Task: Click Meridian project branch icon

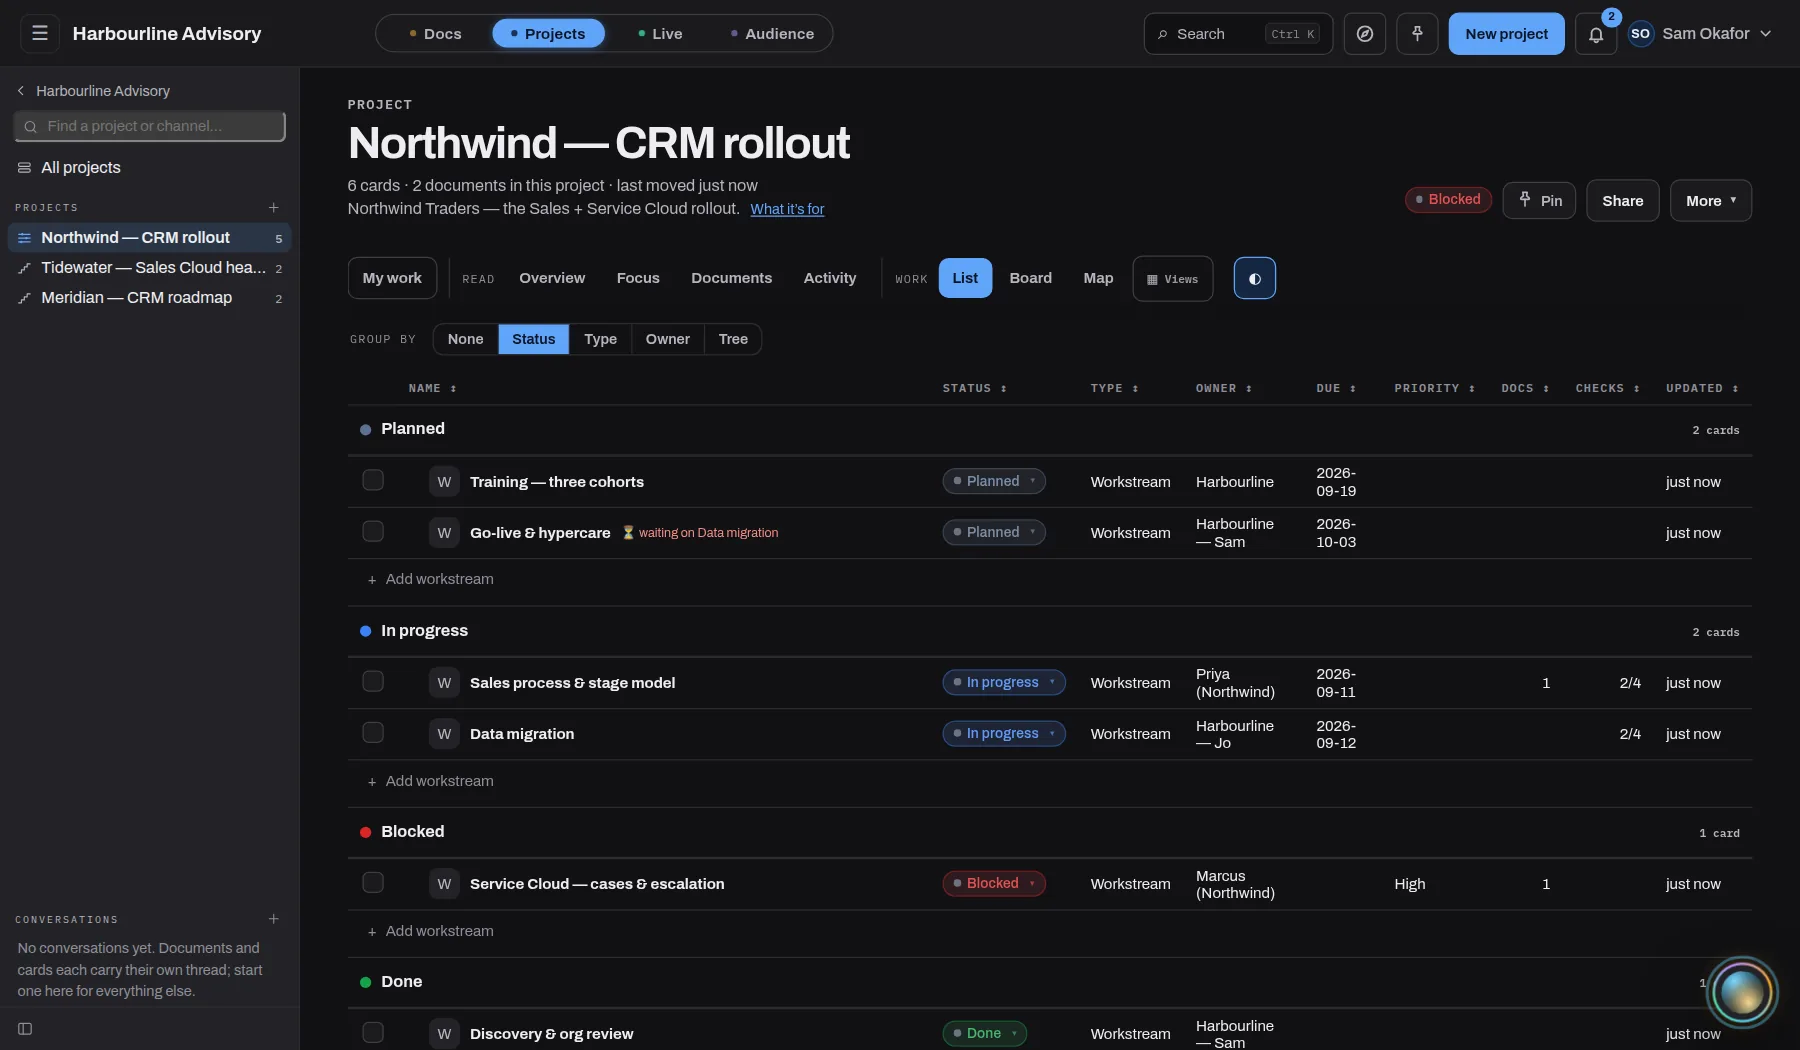Action: (24, 298)
